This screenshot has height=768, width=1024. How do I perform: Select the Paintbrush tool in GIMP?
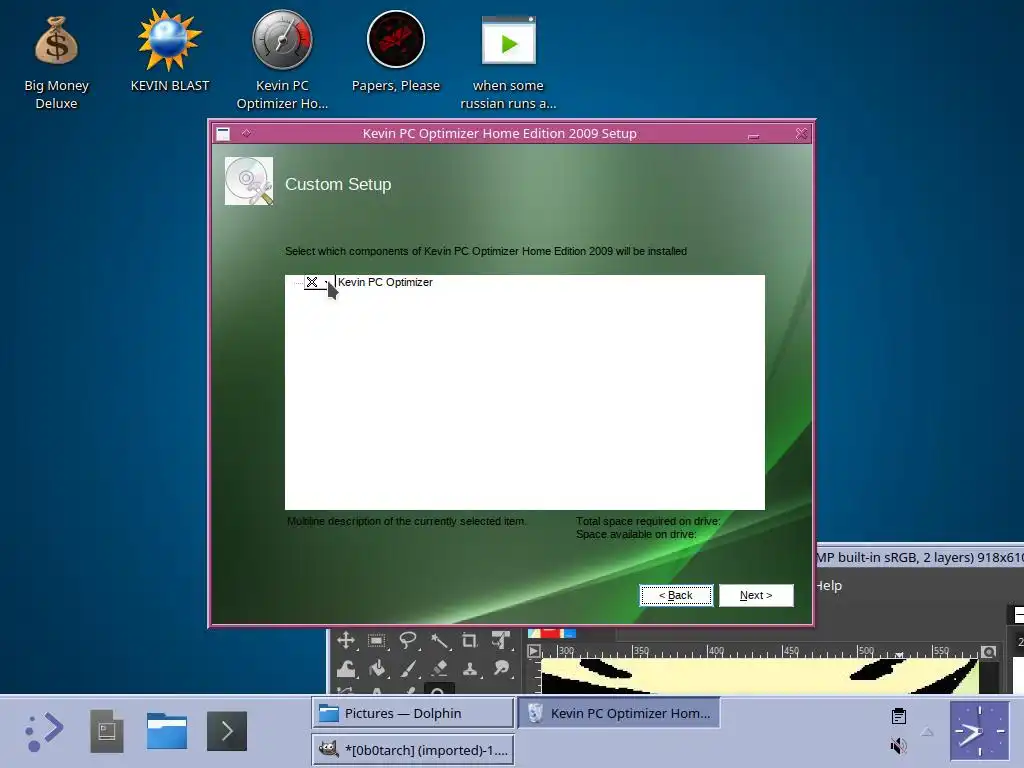click(x=408, y=669)
